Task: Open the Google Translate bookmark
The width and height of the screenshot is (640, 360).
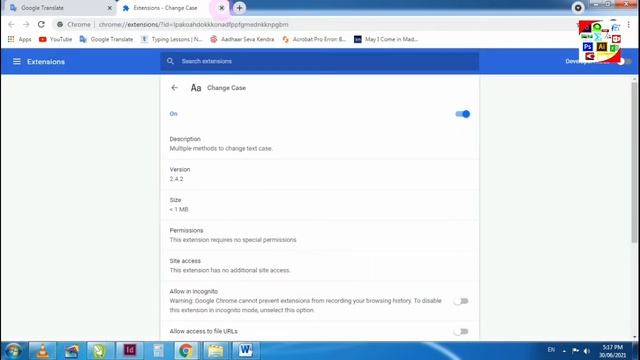Action: (107, 39)
